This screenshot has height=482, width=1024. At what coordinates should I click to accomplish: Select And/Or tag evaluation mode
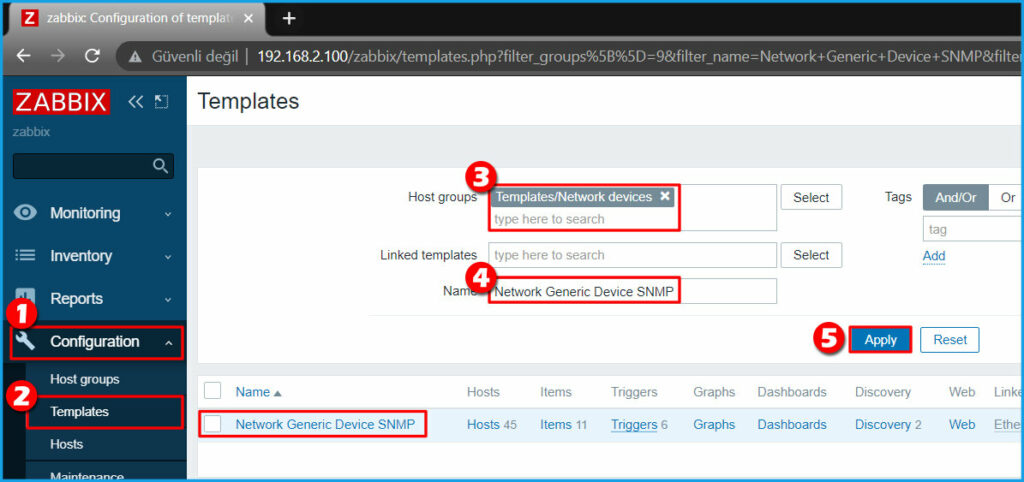click(x=956, y=197)
